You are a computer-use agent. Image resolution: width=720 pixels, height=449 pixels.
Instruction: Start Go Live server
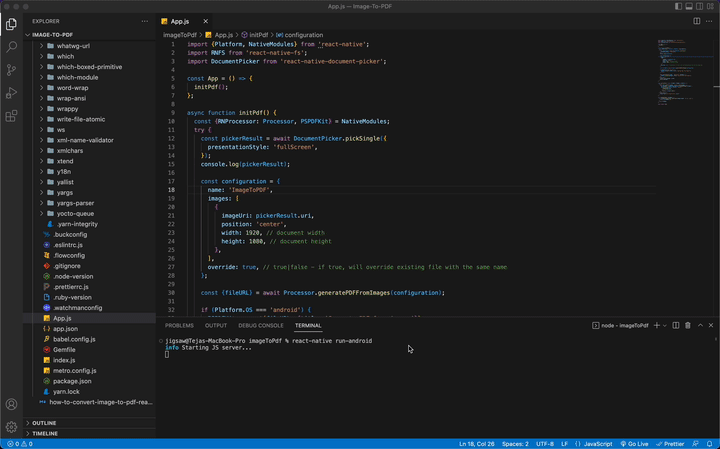[x=634, y=444]
